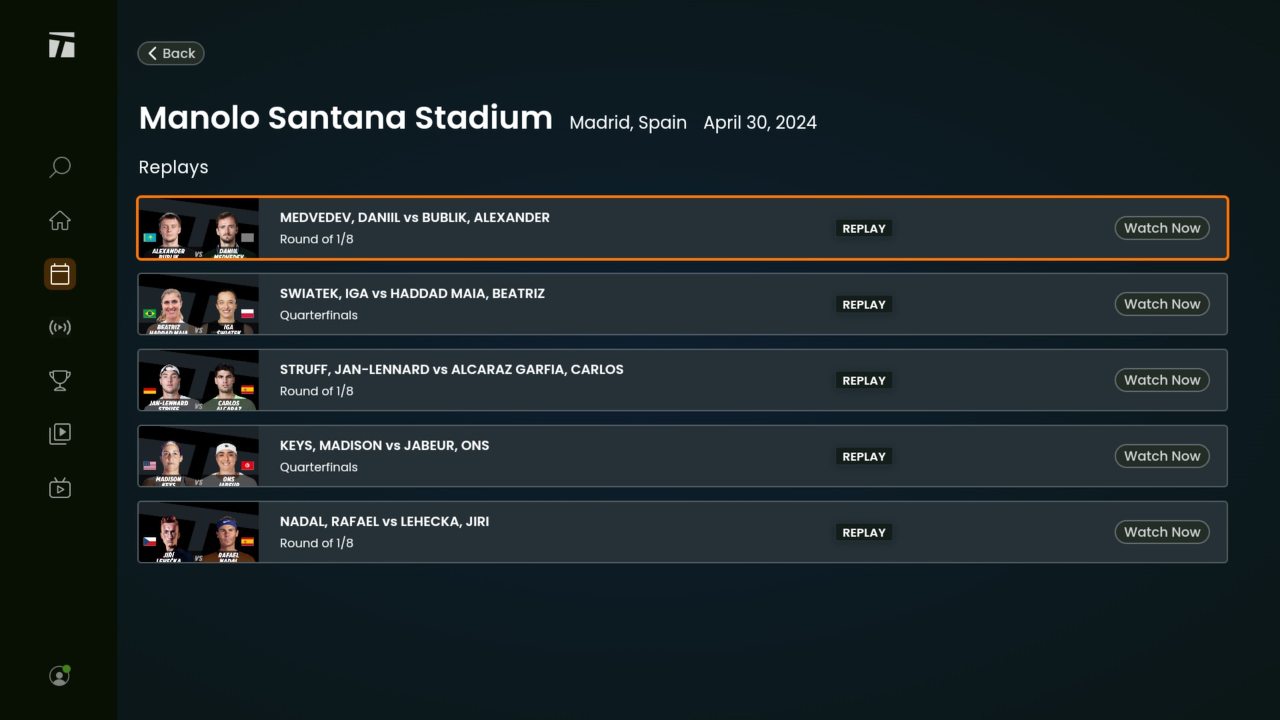Click REPLAY badge on Struff vs Alcaraz row
Screen dimensions: 1280x720
click(864, 380)
